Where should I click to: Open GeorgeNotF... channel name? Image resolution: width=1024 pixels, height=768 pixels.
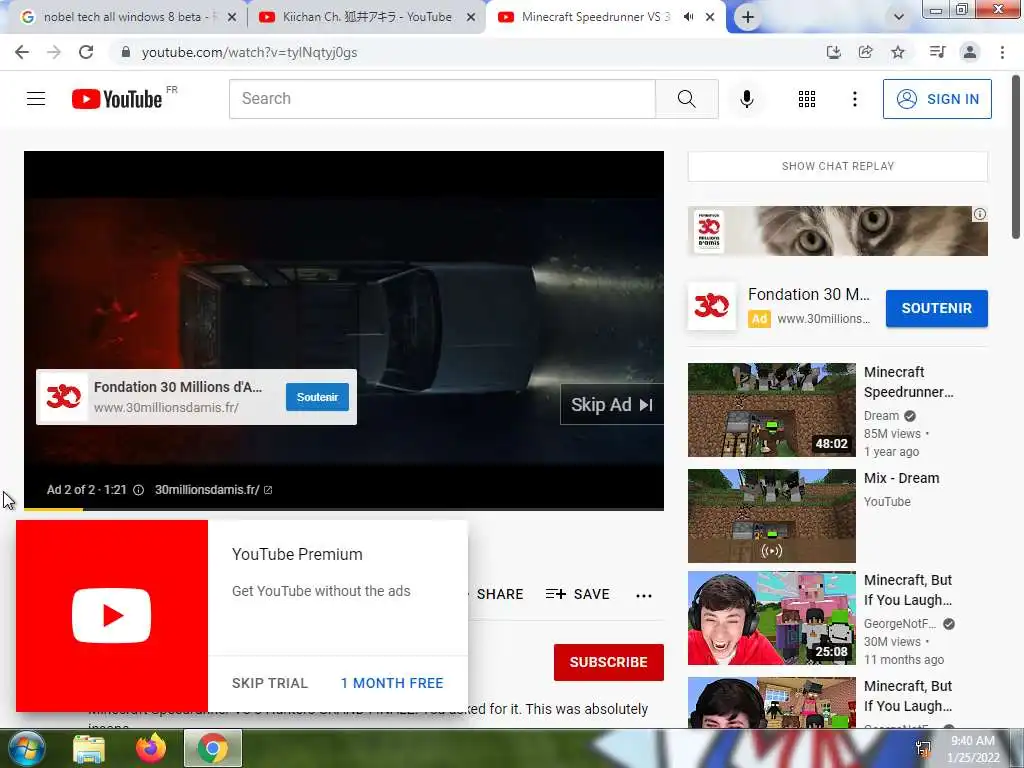coord(900,624)
